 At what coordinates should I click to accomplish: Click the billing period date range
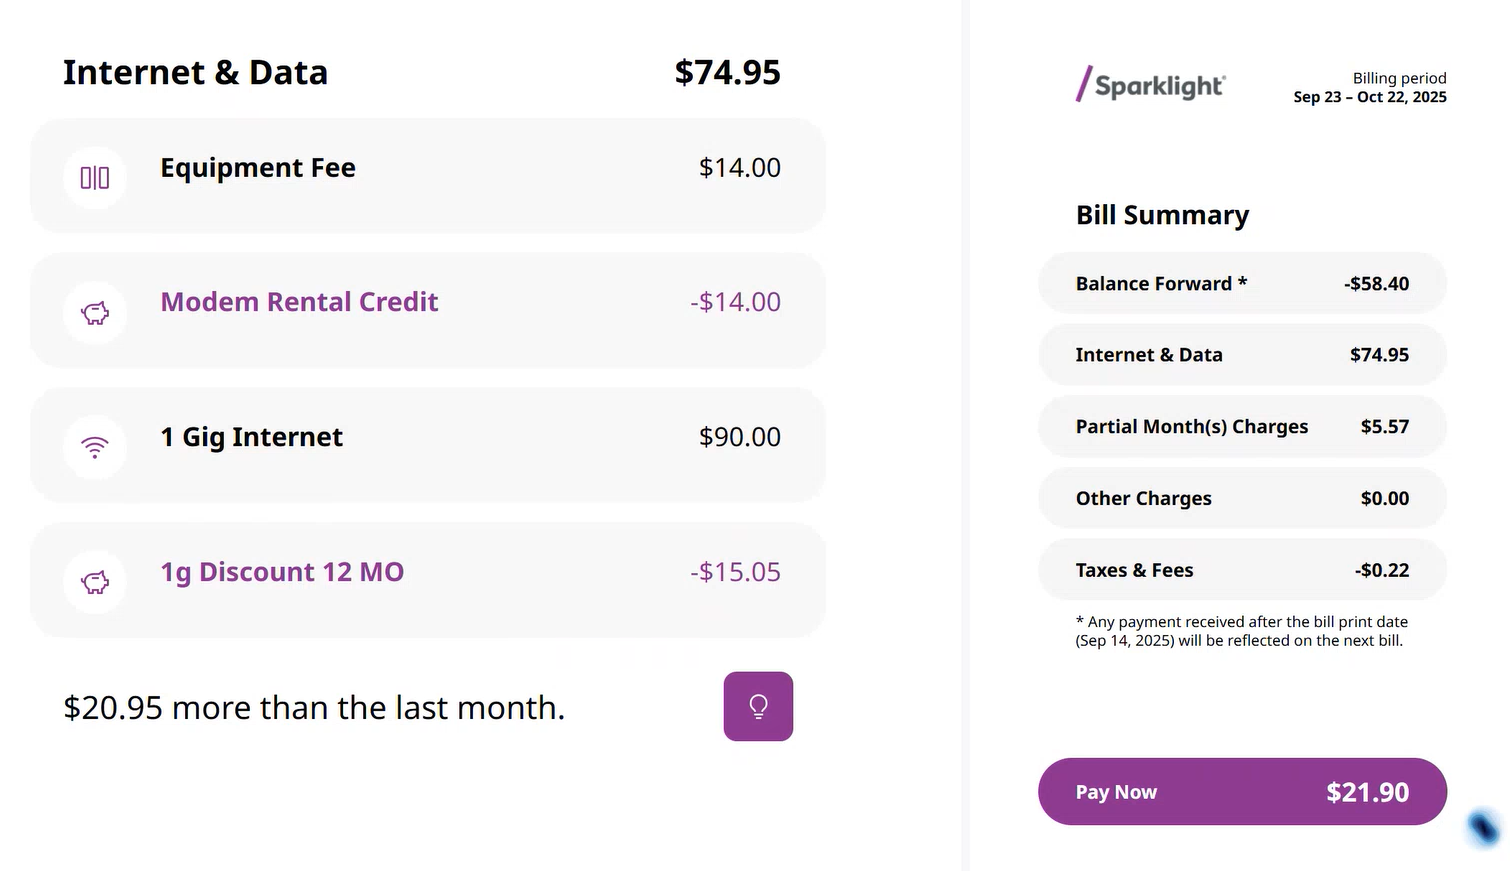pos(1369,97)
